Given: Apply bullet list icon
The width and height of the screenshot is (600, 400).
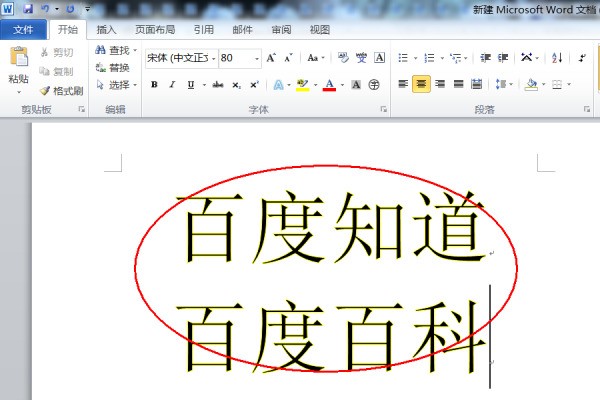Looking at the screenshot, I should click(403, 58).
